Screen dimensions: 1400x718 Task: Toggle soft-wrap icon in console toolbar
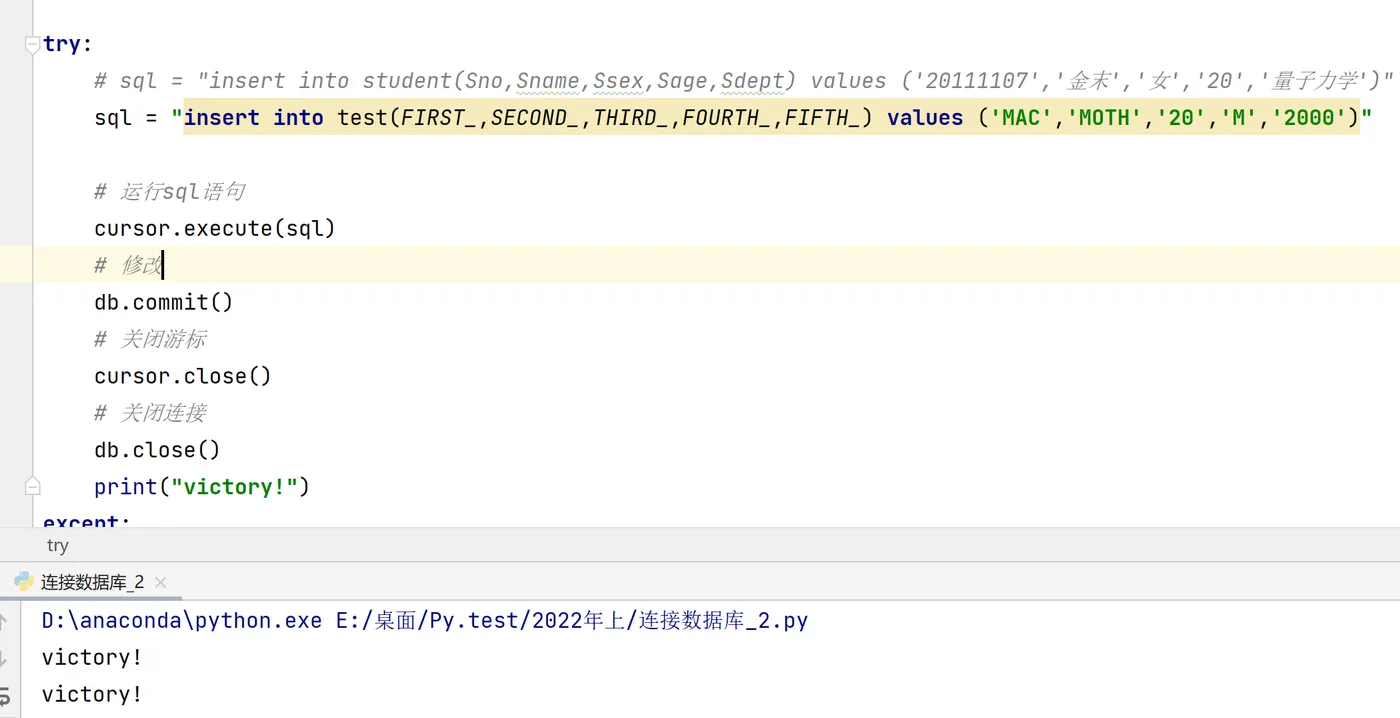5,695
